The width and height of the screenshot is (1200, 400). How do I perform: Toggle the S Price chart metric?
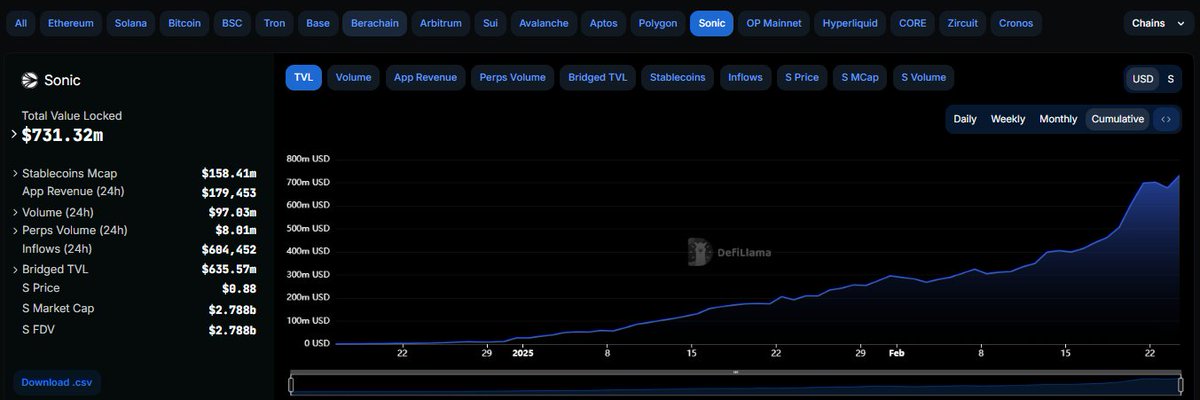point(802,77)
